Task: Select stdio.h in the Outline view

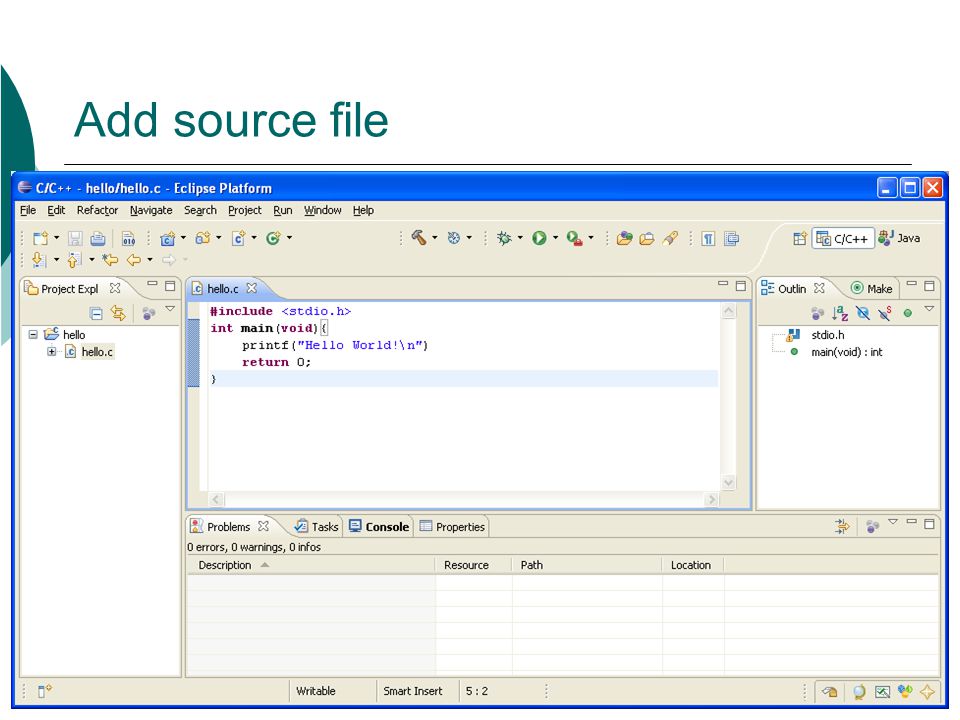Action: click(828, 335)
